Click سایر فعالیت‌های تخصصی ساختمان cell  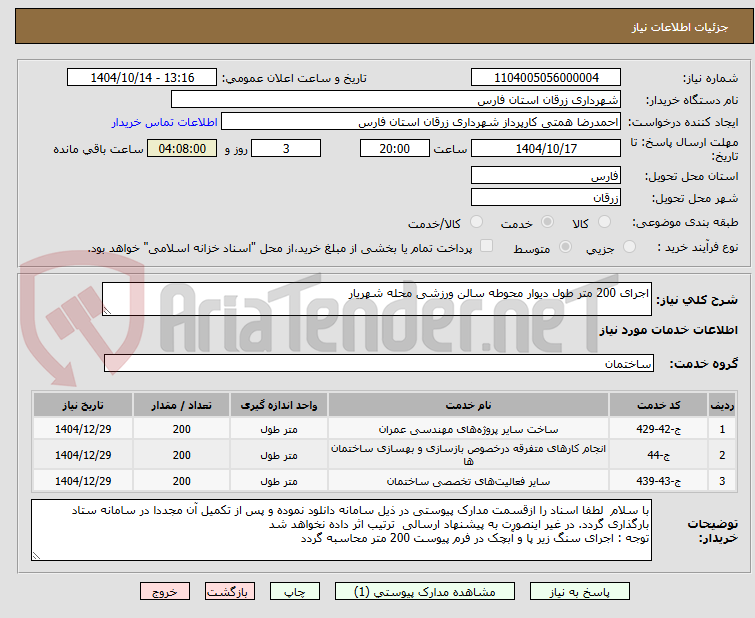469,481
